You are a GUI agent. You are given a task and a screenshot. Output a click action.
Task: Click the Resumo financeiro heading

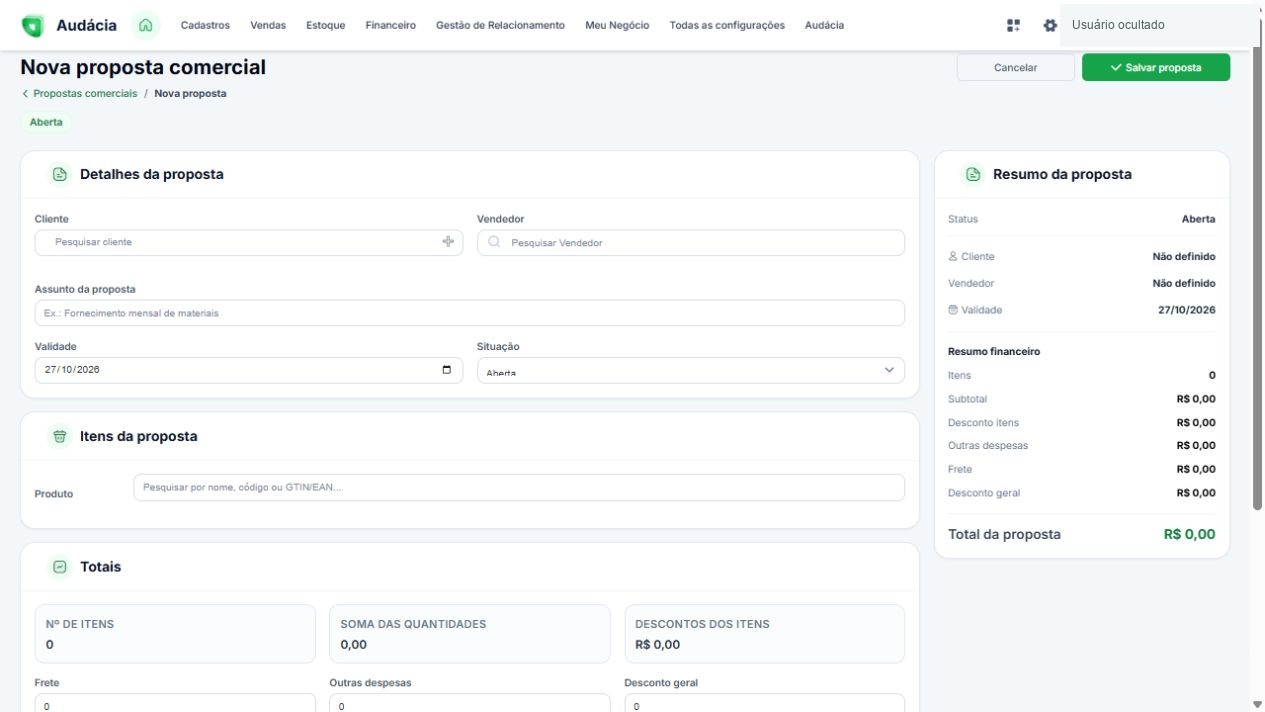coord(994,352)
